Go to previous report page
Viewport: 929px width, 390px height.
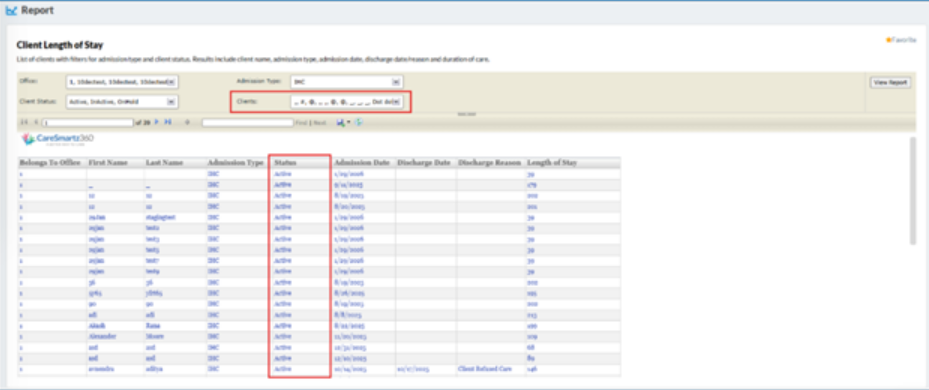click(x=36, y=122)
